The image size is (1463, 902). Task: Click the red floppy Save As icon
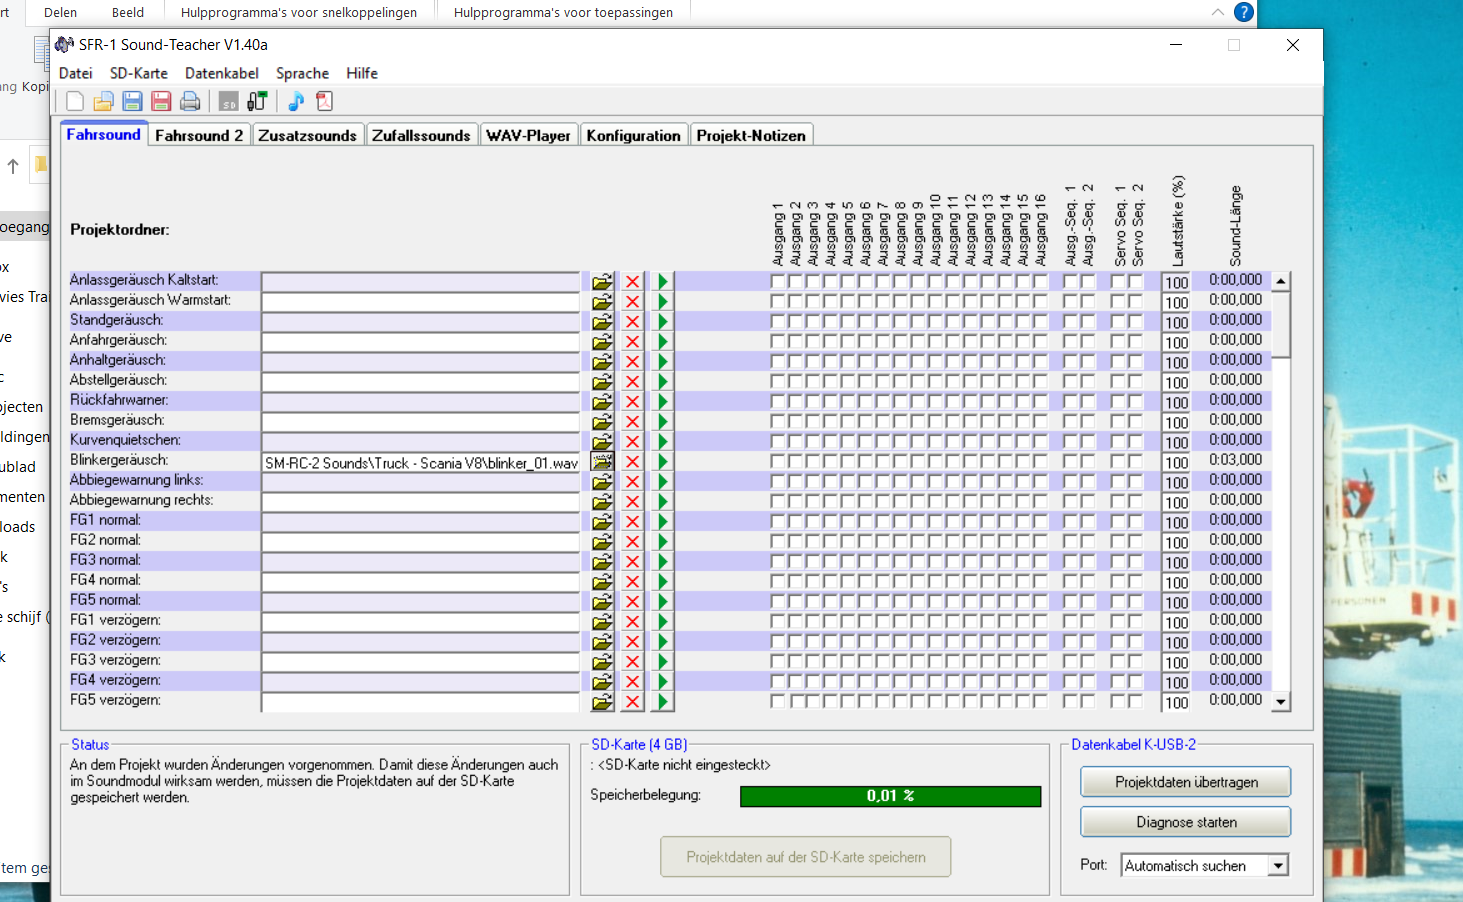coord(161,101)
